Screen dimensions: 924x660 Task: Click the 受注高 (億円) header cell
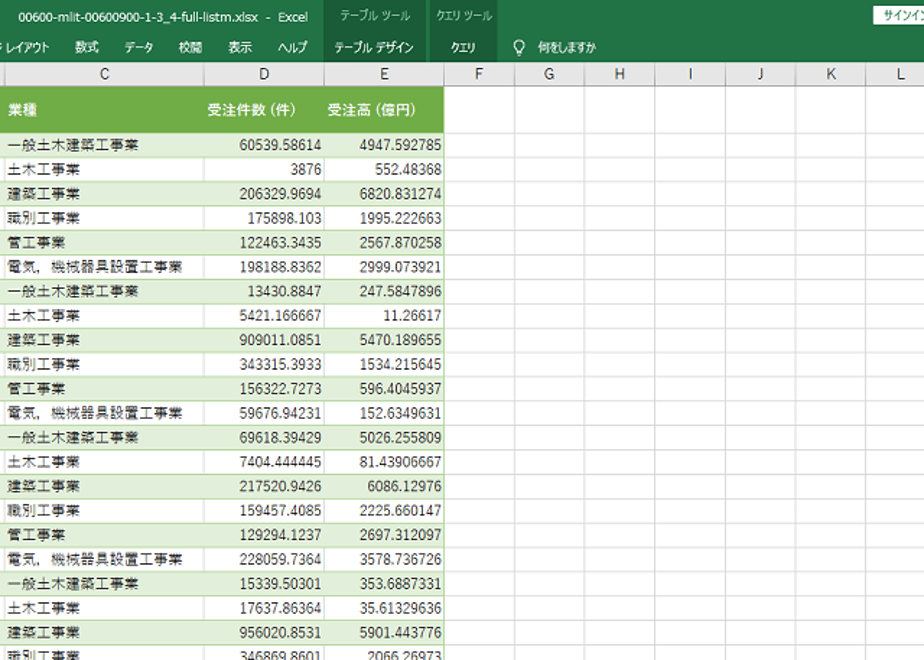(384, 110)
